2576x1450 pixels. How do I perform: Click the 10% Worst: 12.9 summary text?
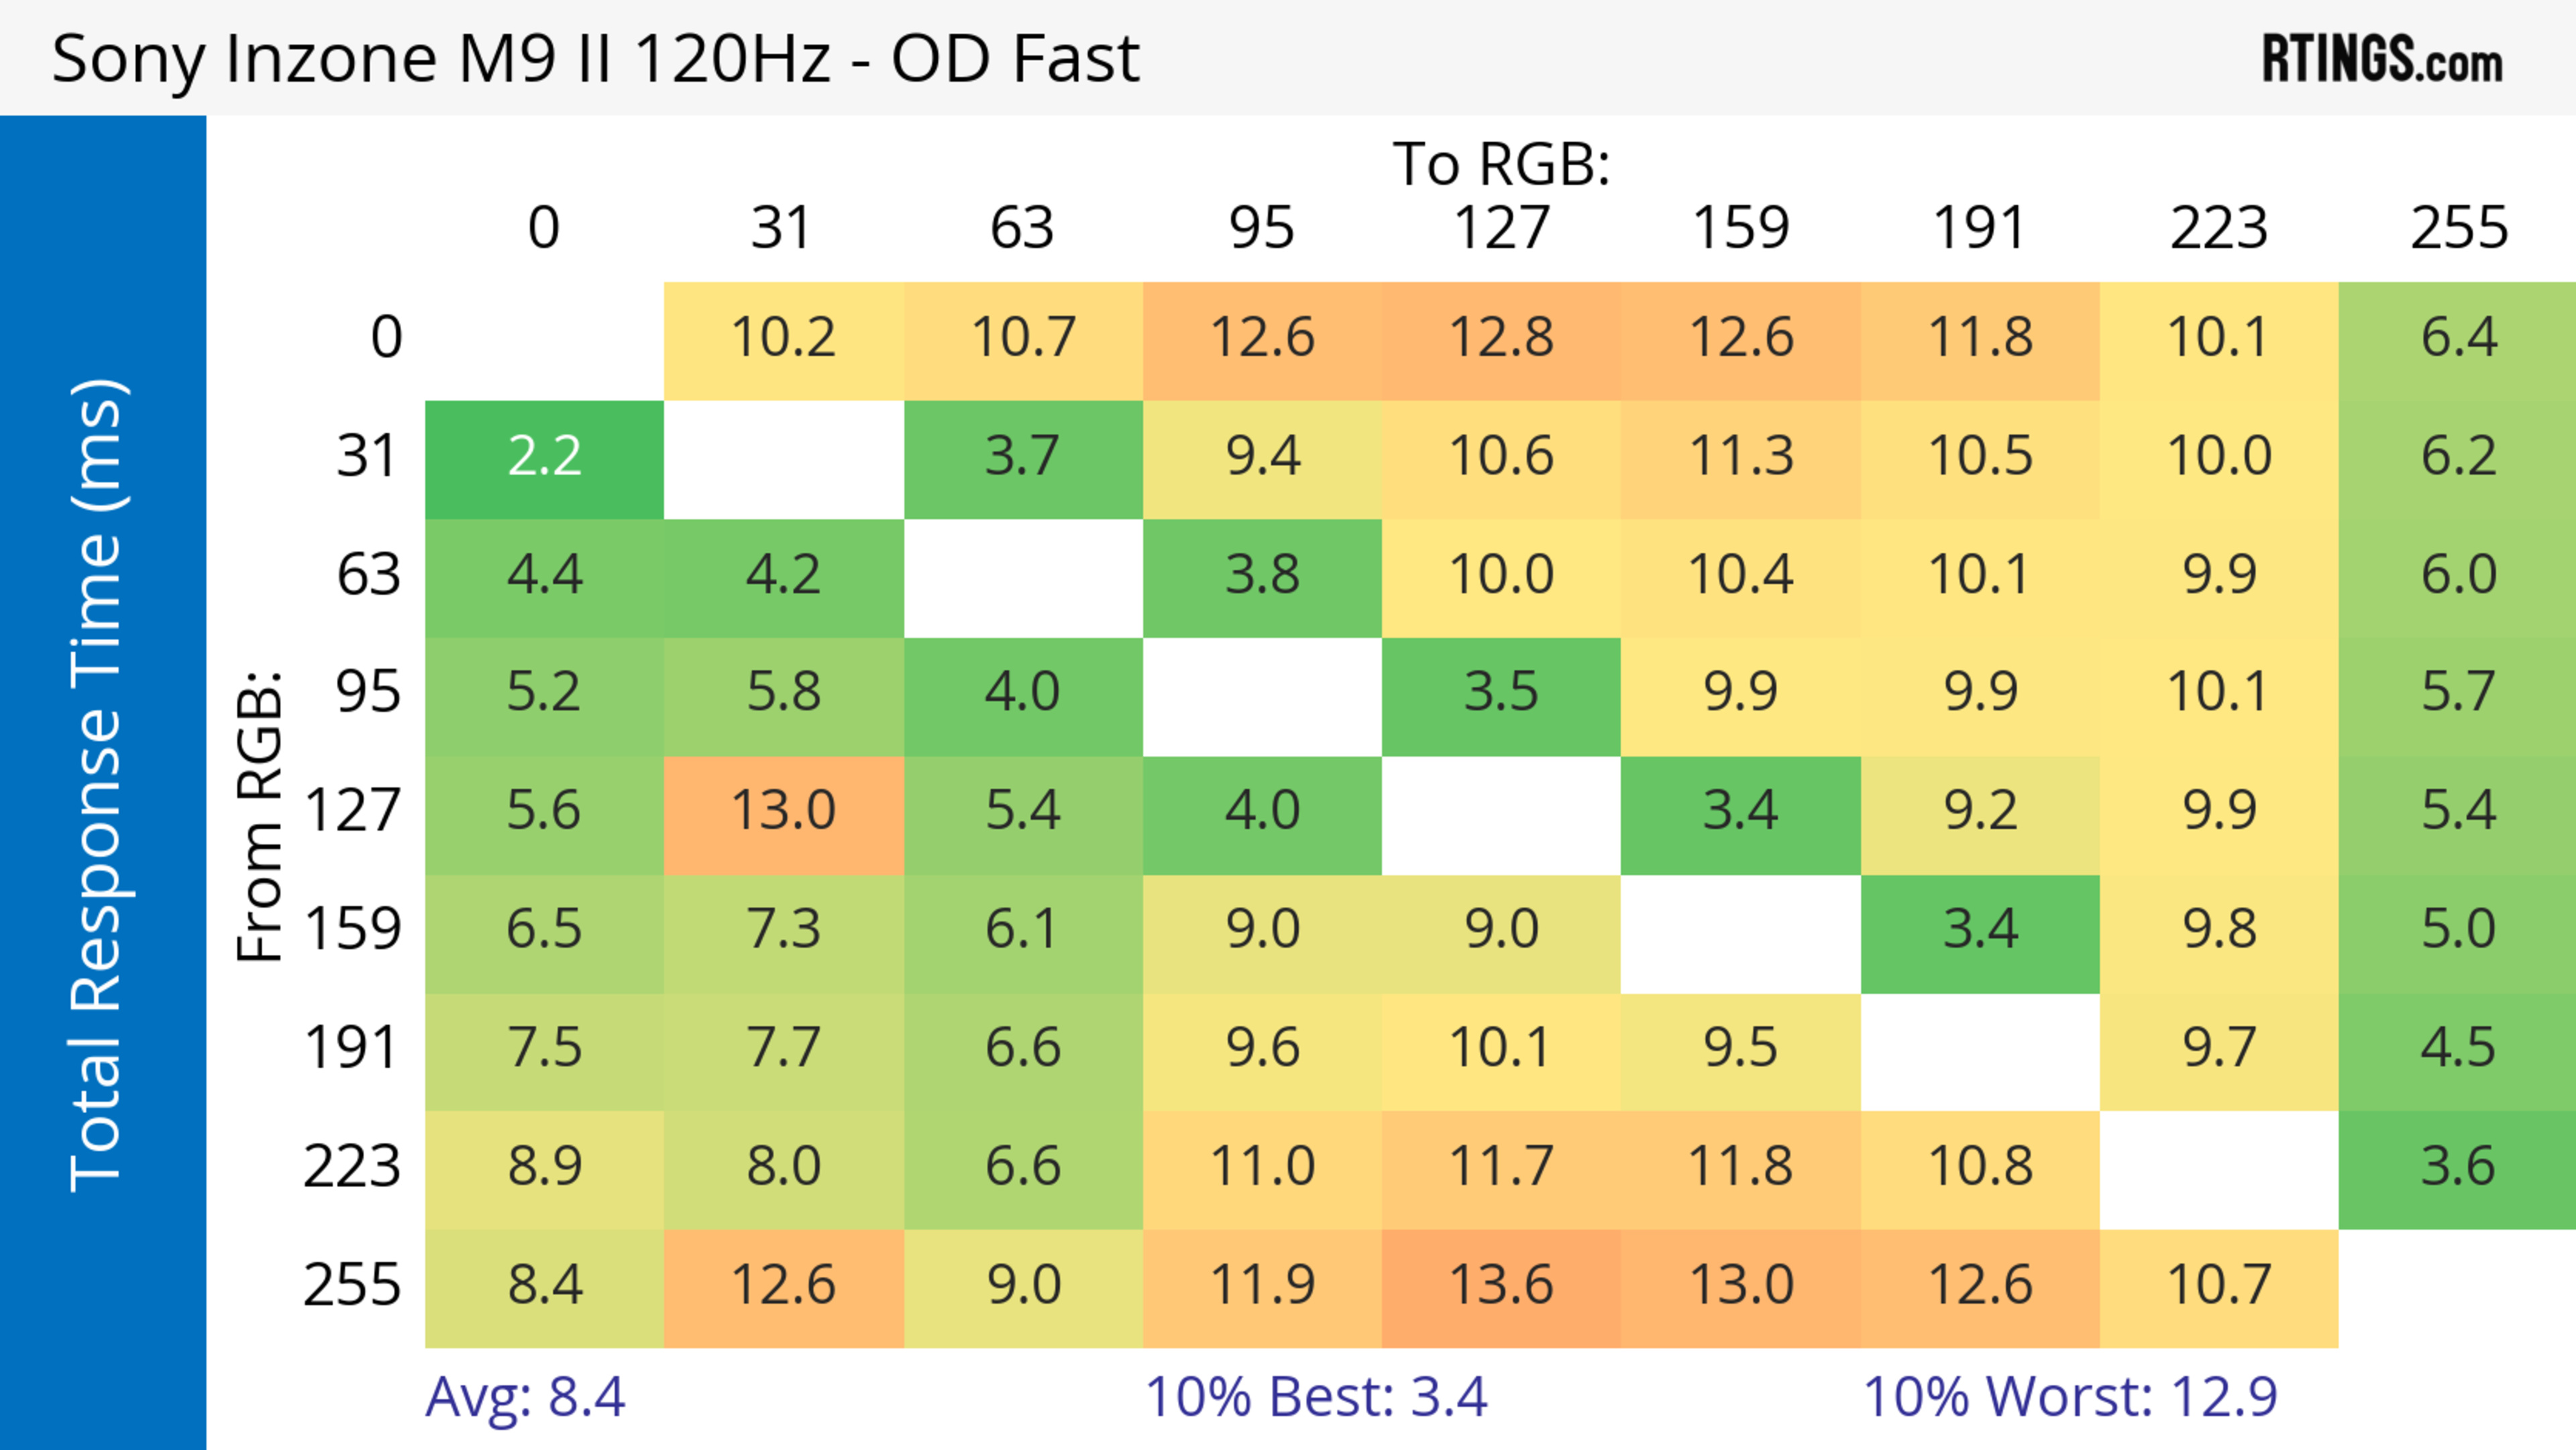2070,1397
